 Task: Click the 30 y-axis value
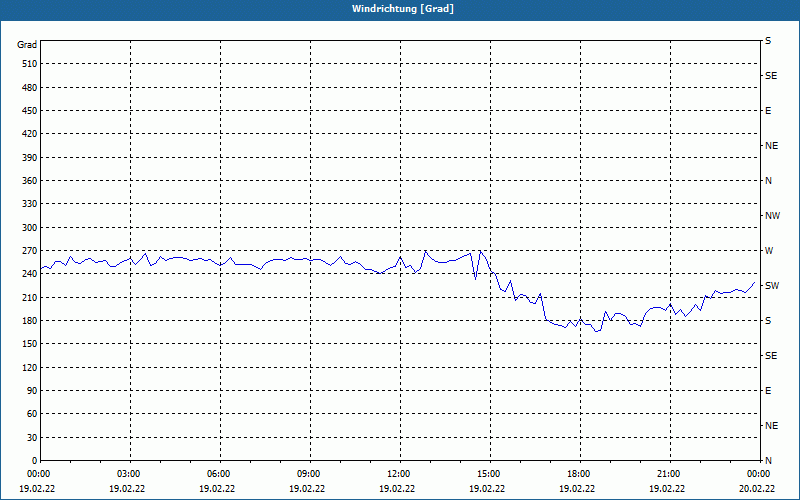(x=32, y=437)
